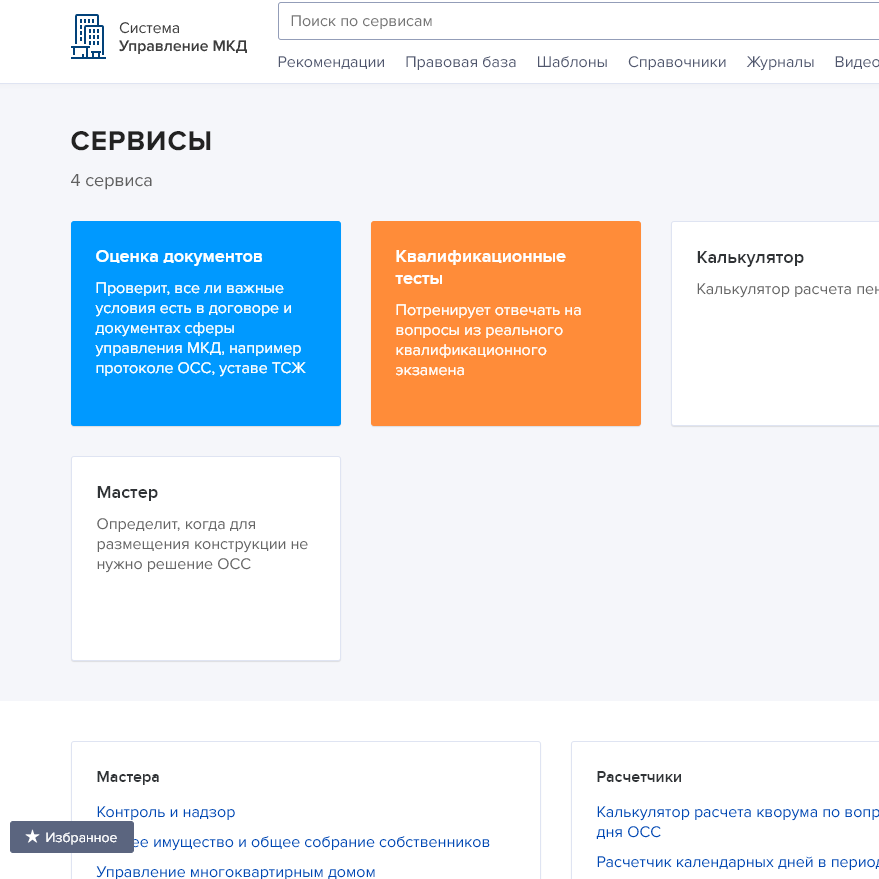The height and width of the screenshot is (879, 879).
Task: Open Калькулятор расчета кворума link
Action: (737, 822)
